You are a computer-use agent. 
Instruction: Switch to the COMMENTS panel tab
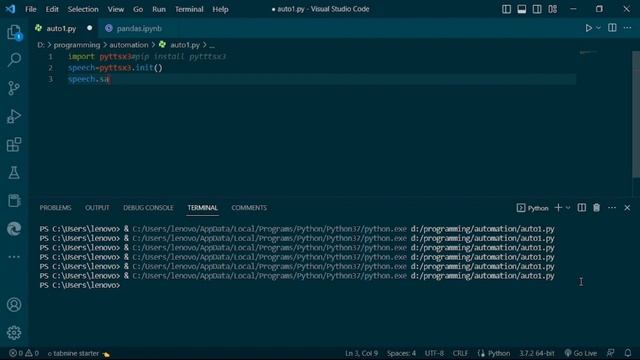tap(249, 208)
